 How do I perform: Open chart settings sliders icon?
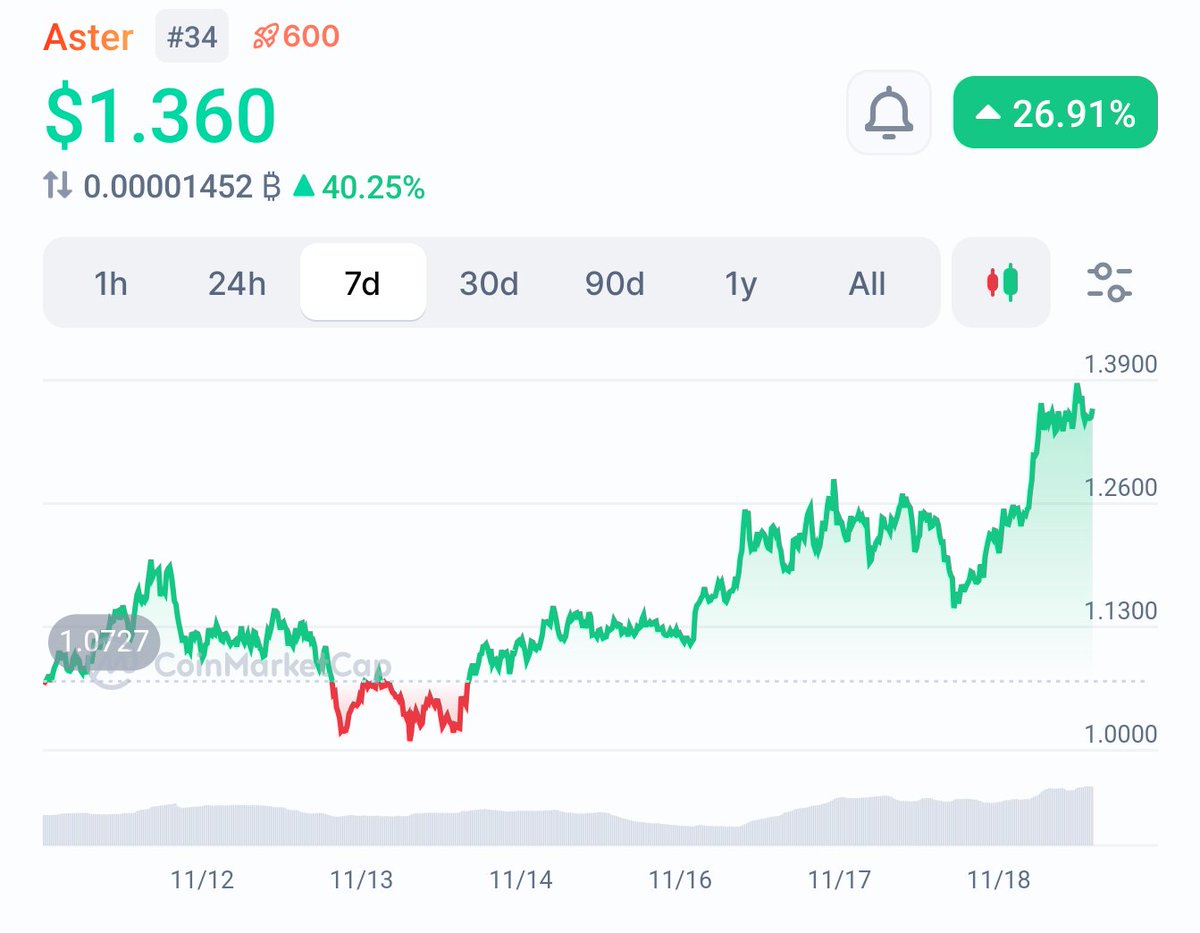point(1110,283)
